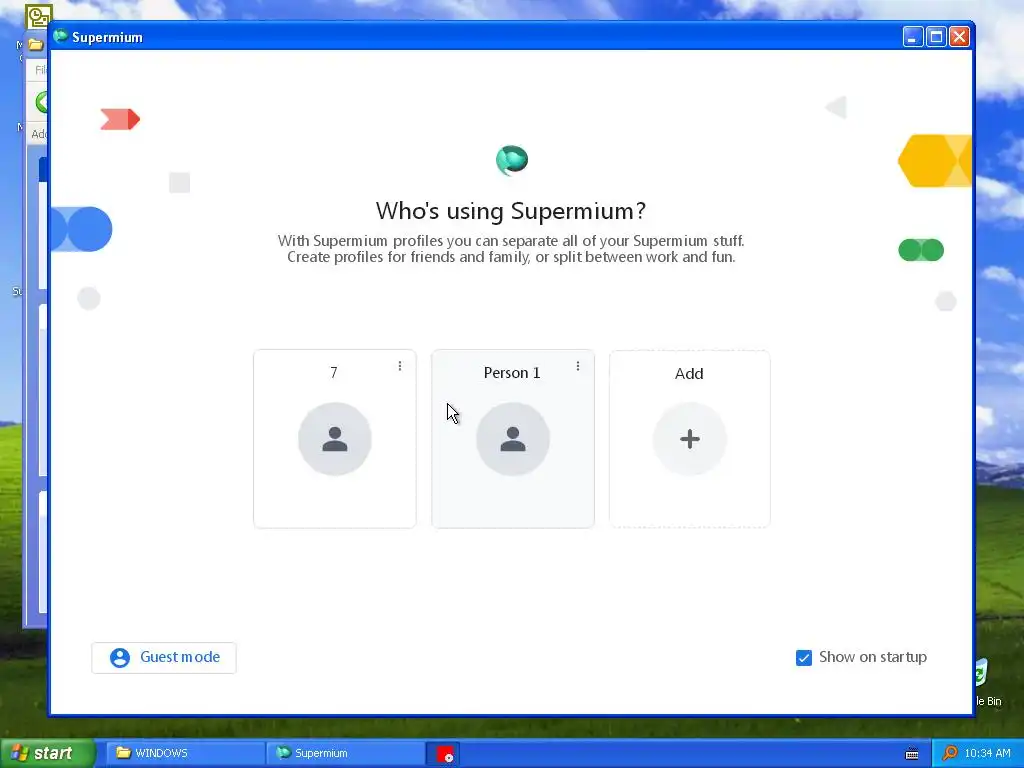Viewport: 1024px width, 768px height.
Task: Open the Person 1 profile card
Action: (513, 439)
